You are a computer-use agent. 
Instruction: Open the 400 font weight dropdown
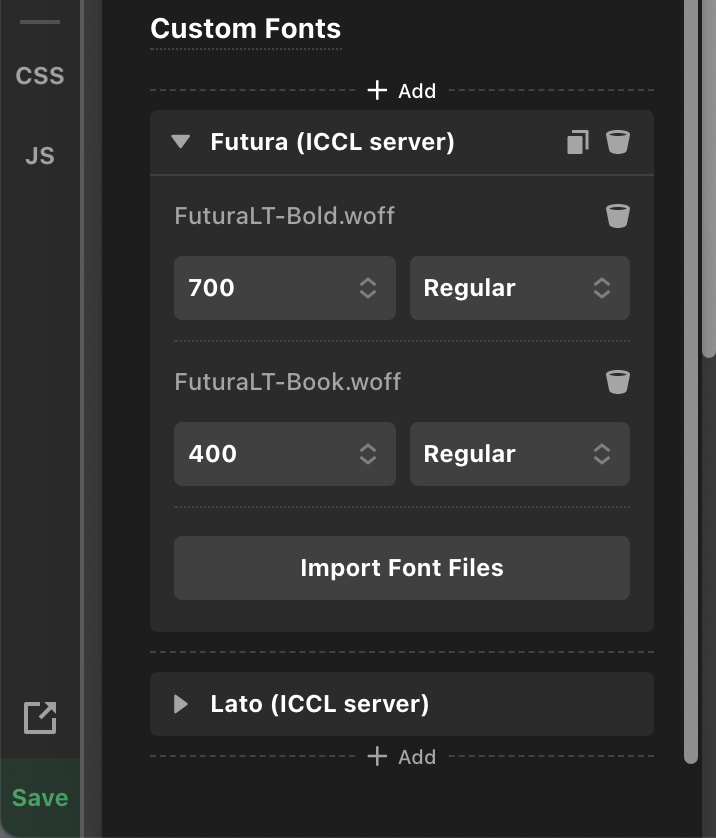click(x=285, y=454)
